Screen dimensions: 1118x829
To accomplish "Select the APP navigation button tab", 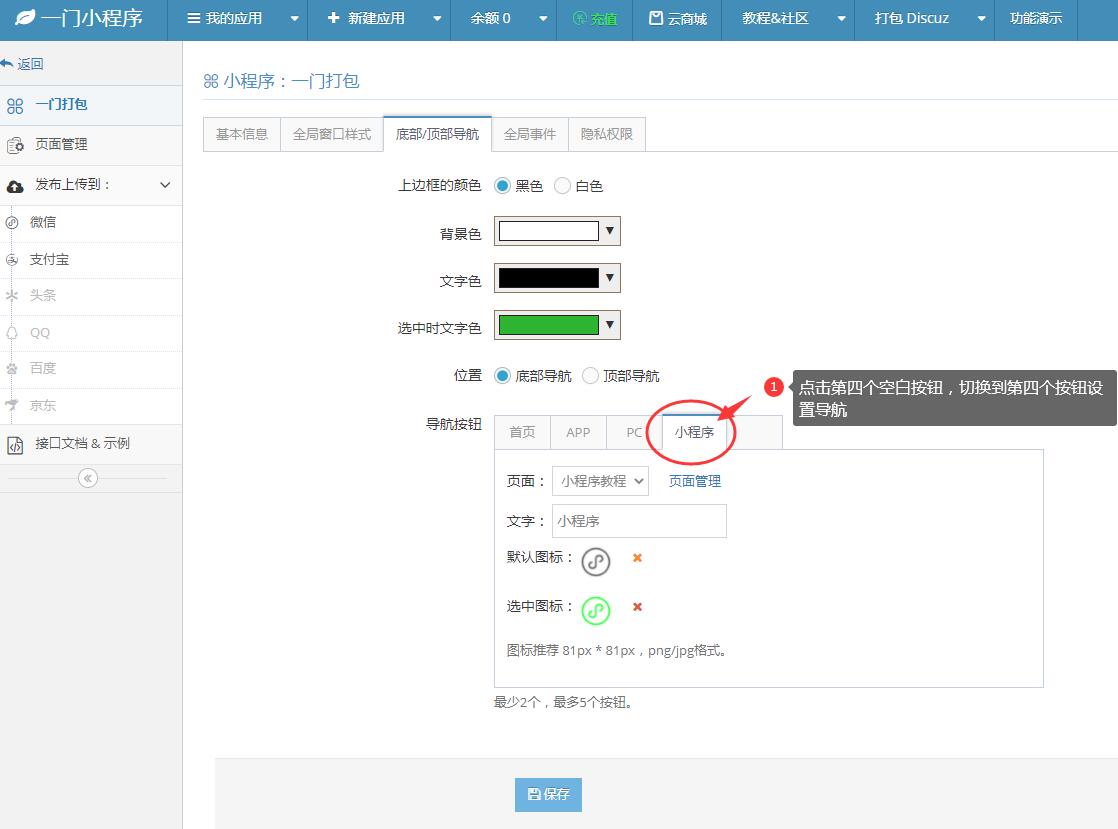I will point(578,432).
